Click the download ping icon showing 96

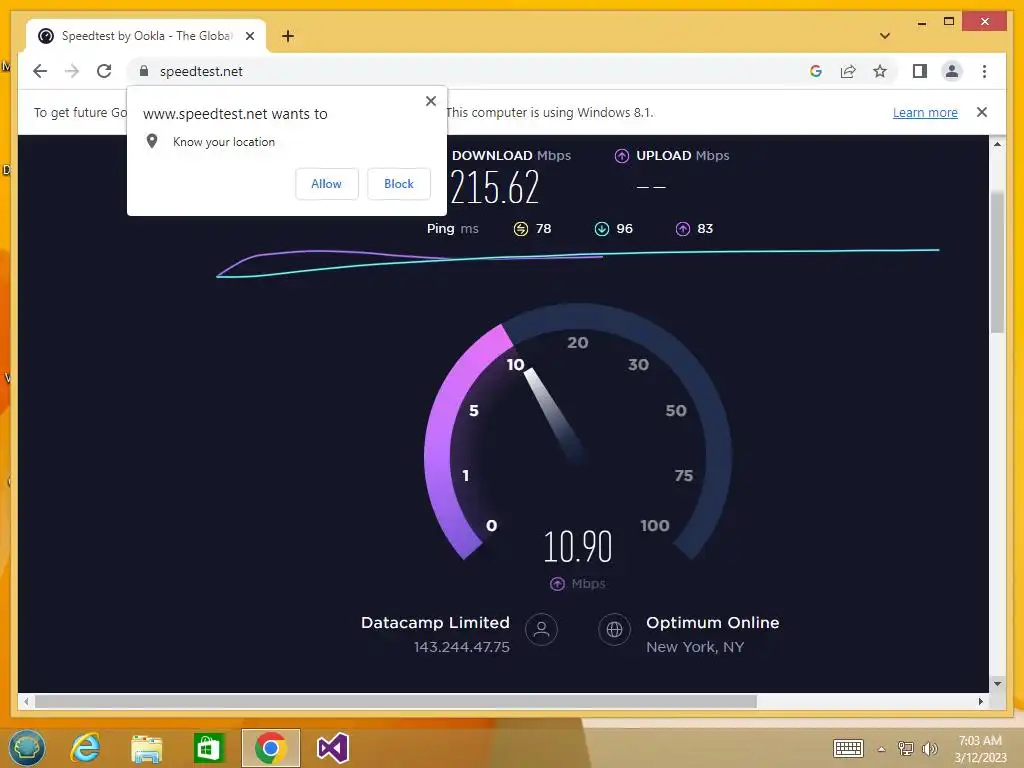click(x=601, y=229)
